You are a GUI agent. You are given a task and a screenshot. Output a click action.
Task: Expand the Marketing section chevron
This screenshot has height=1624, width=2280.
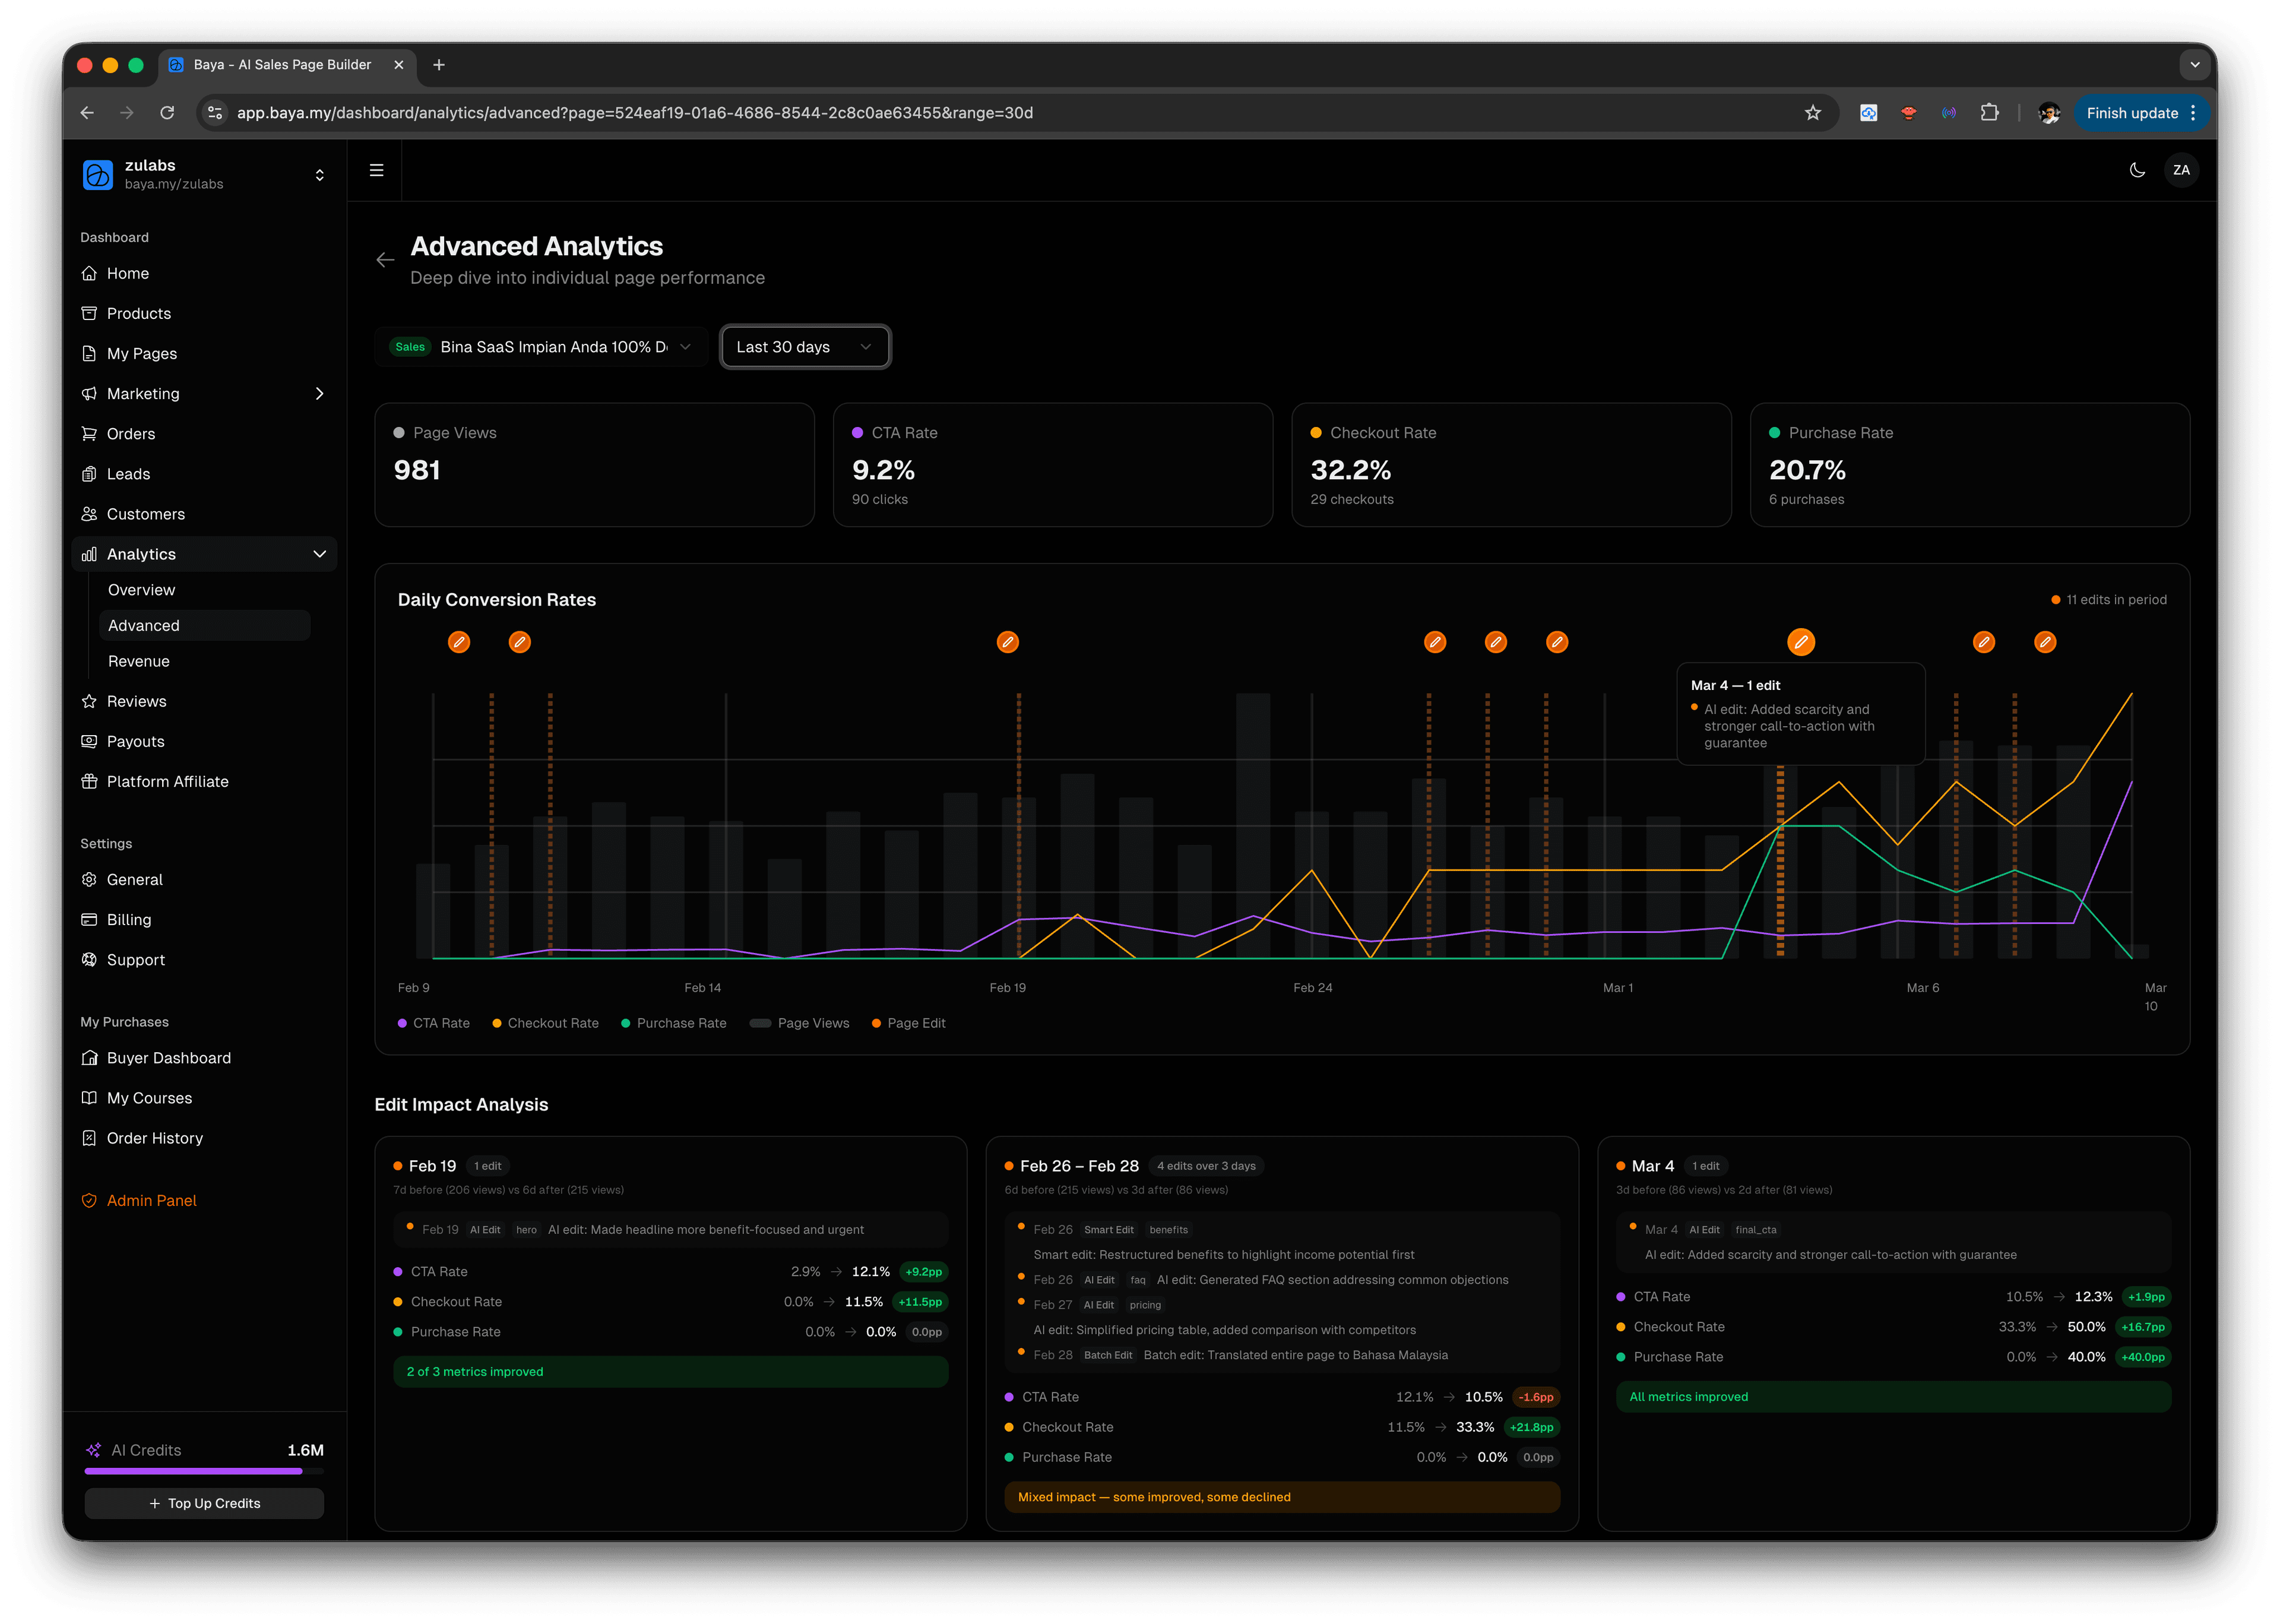[319, 393]
